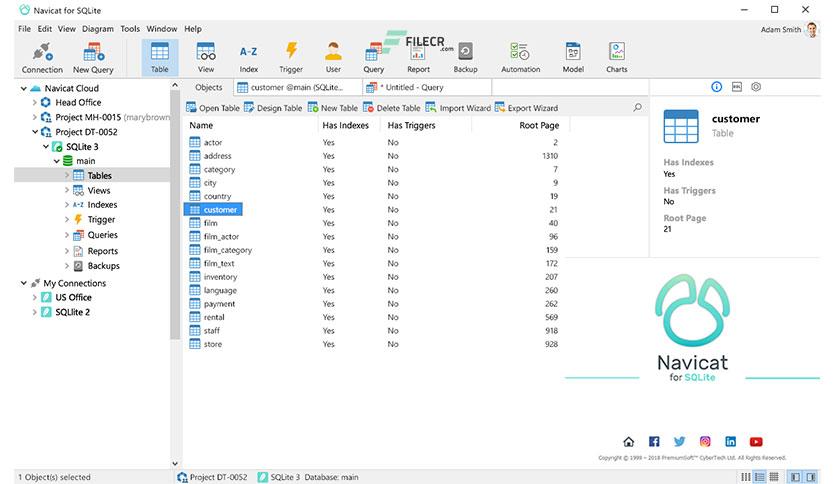Click the New Query toolbar icon
The height and width of the screenshot is (484, 836).
coord(93,58)
